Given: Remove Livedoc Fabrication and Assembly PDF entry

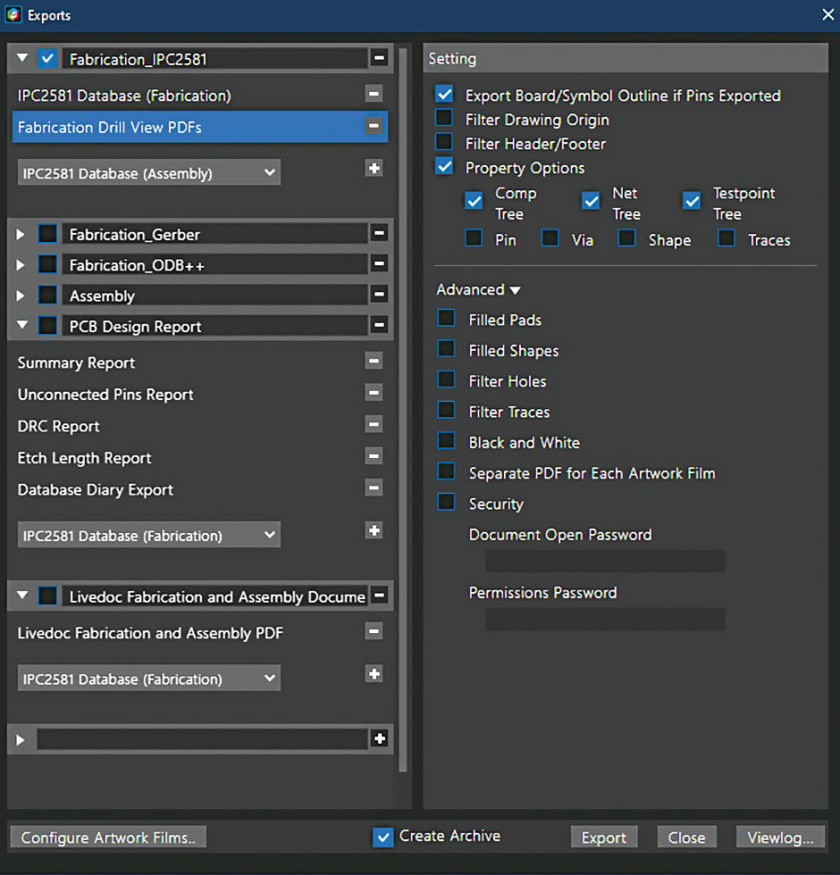Looking at the screenshot, I should pyautogui.click(x=373, y=632).
